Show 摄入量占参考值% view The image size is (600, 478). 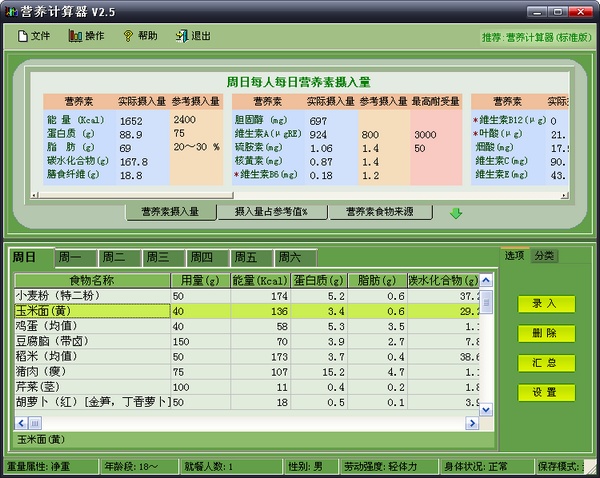(272, 212)
